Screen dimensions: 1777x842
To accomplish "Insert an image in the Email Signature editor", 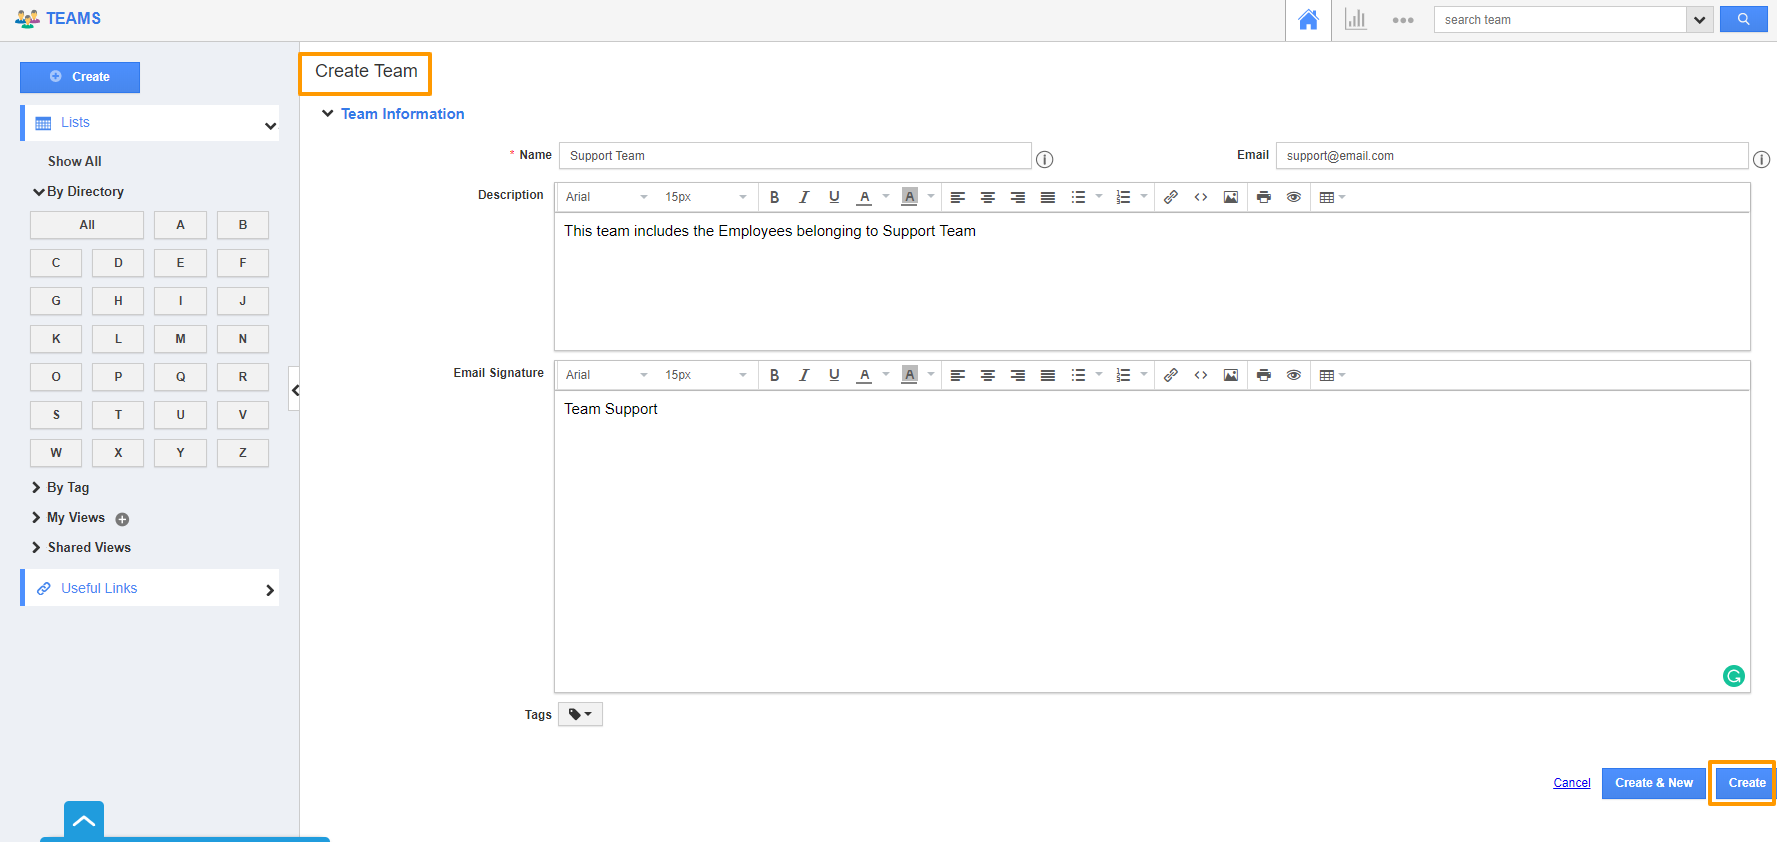I will coord(1230,375).
